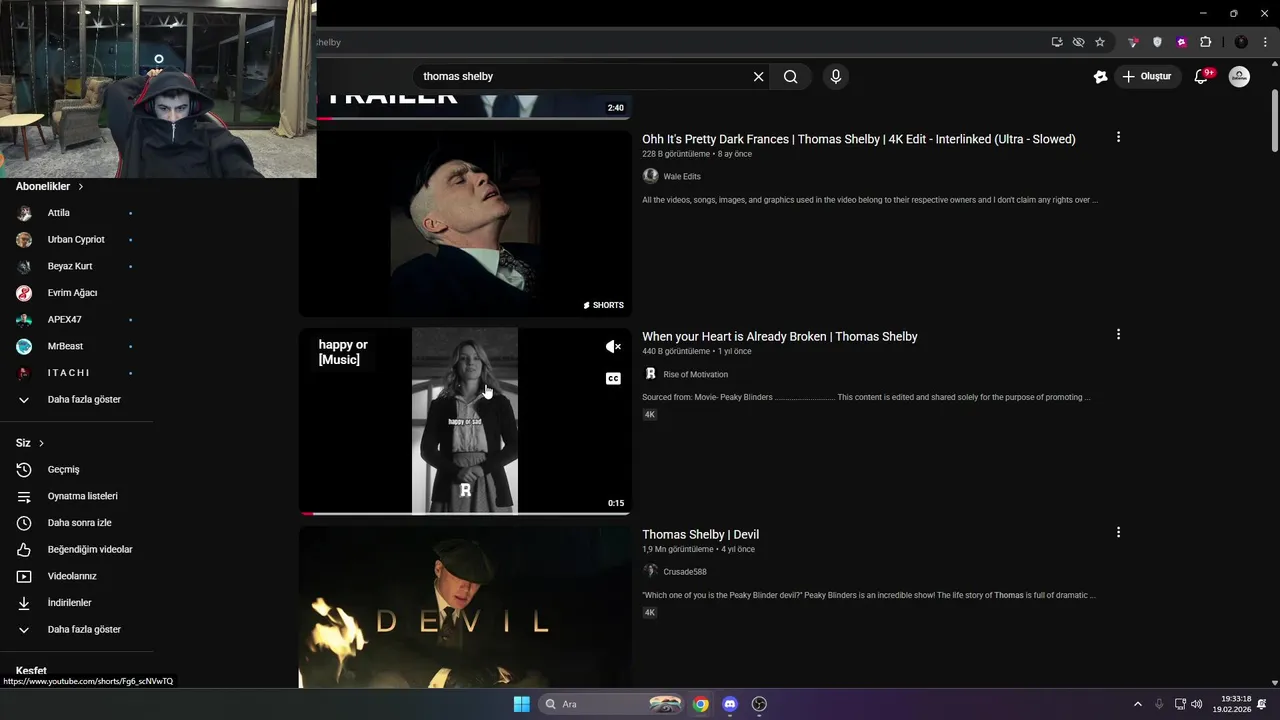
Task: Open the taskbar volume control
Action: [x=1197, y=704]
